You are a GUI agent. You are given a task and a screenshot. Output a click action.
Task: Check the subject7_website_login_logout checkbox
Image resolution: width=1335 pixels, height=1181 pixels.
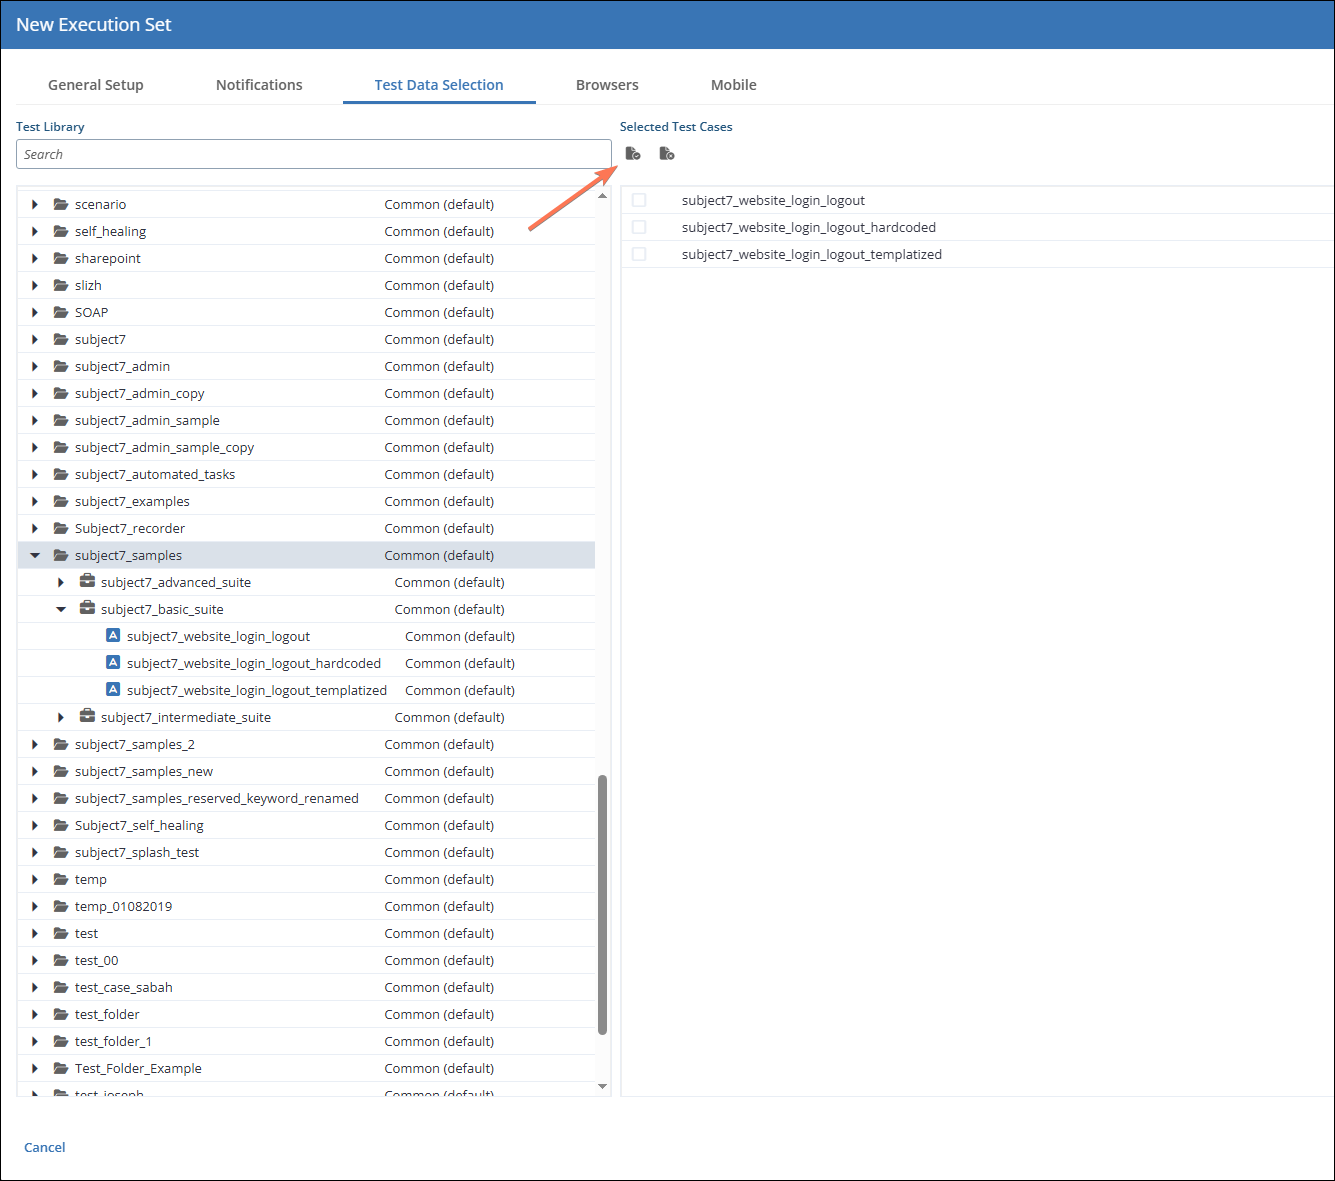(639, 200)
